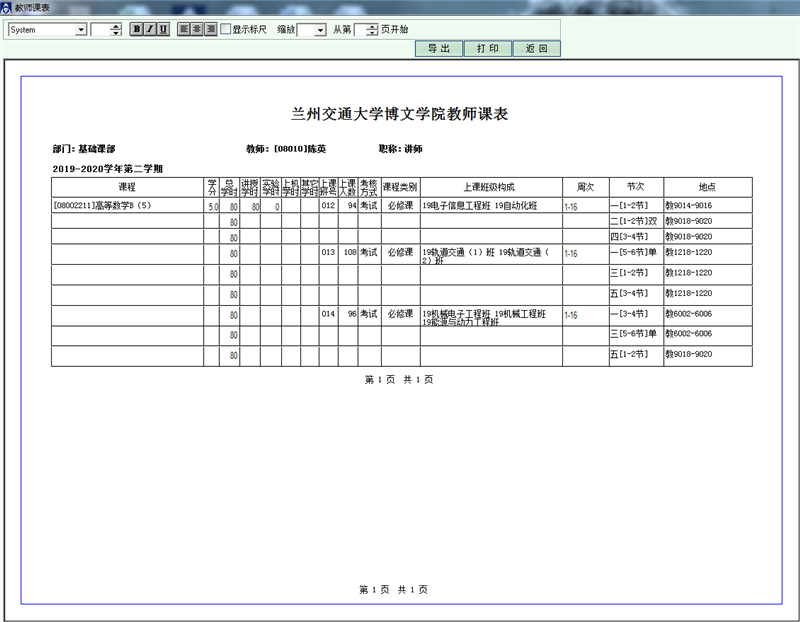800x622 pixels.
Task: Expand the 缩放 zoom dropdown
Action: (x=320, y=30)
